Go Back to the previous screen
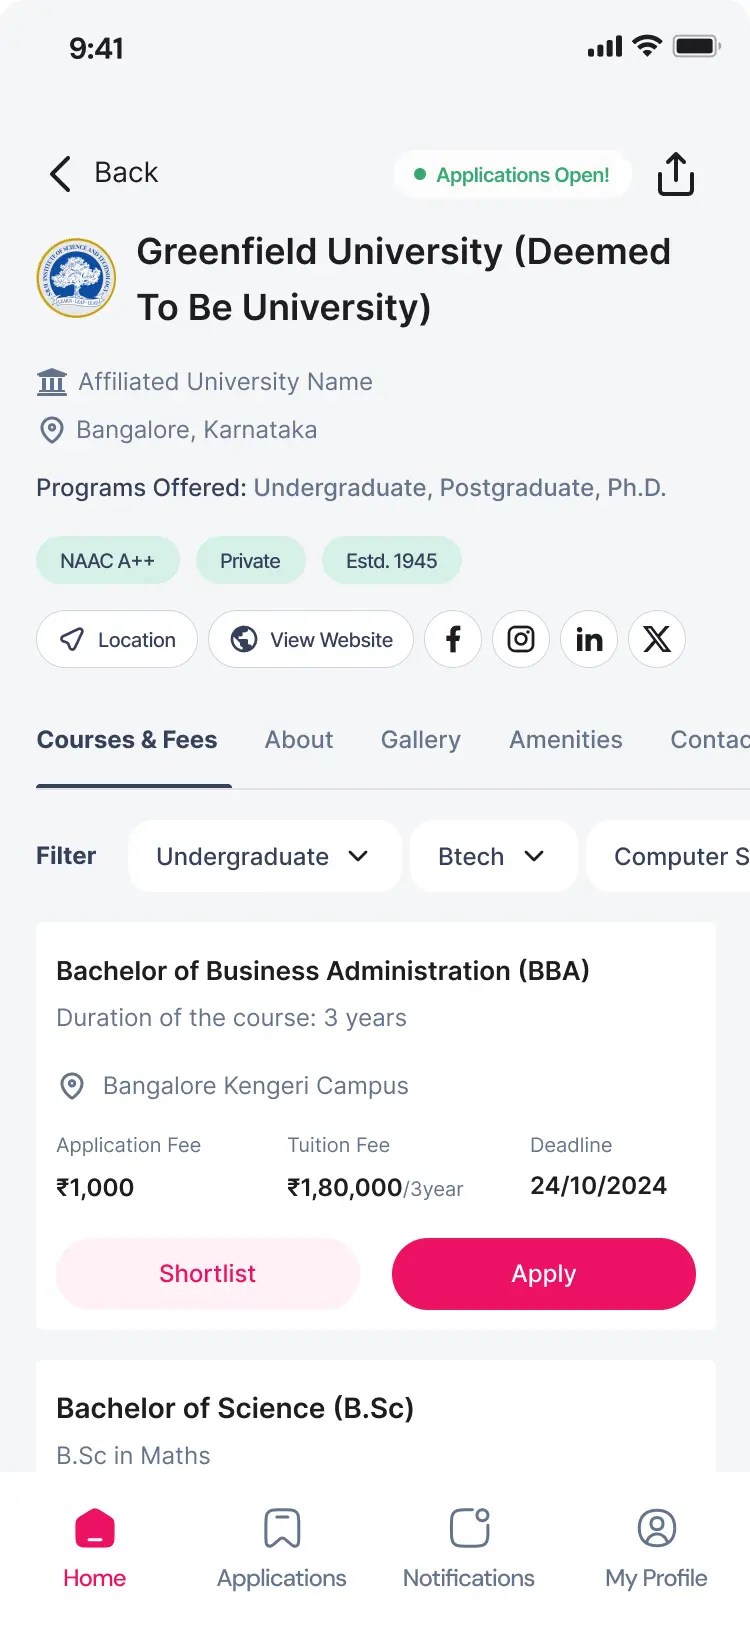Screen dimensions: 750x1634 (x=104, y=173)
